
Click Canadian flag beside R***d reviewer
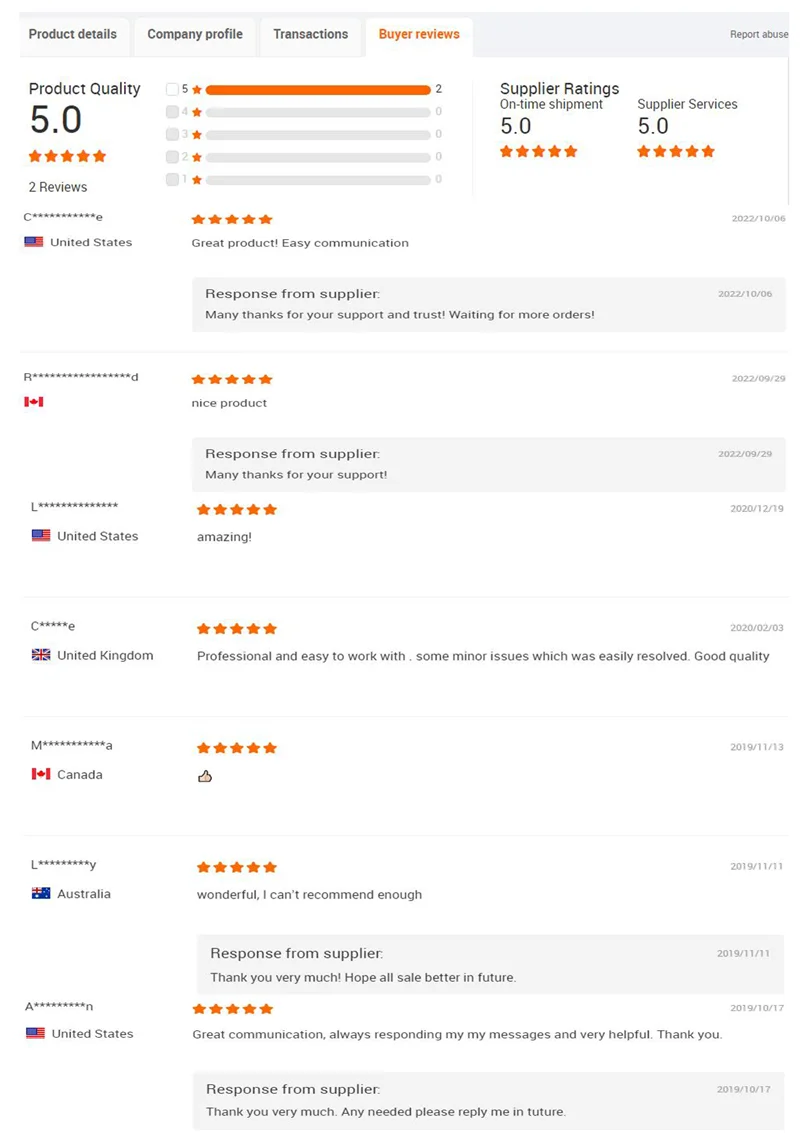(x=34, y=402)
